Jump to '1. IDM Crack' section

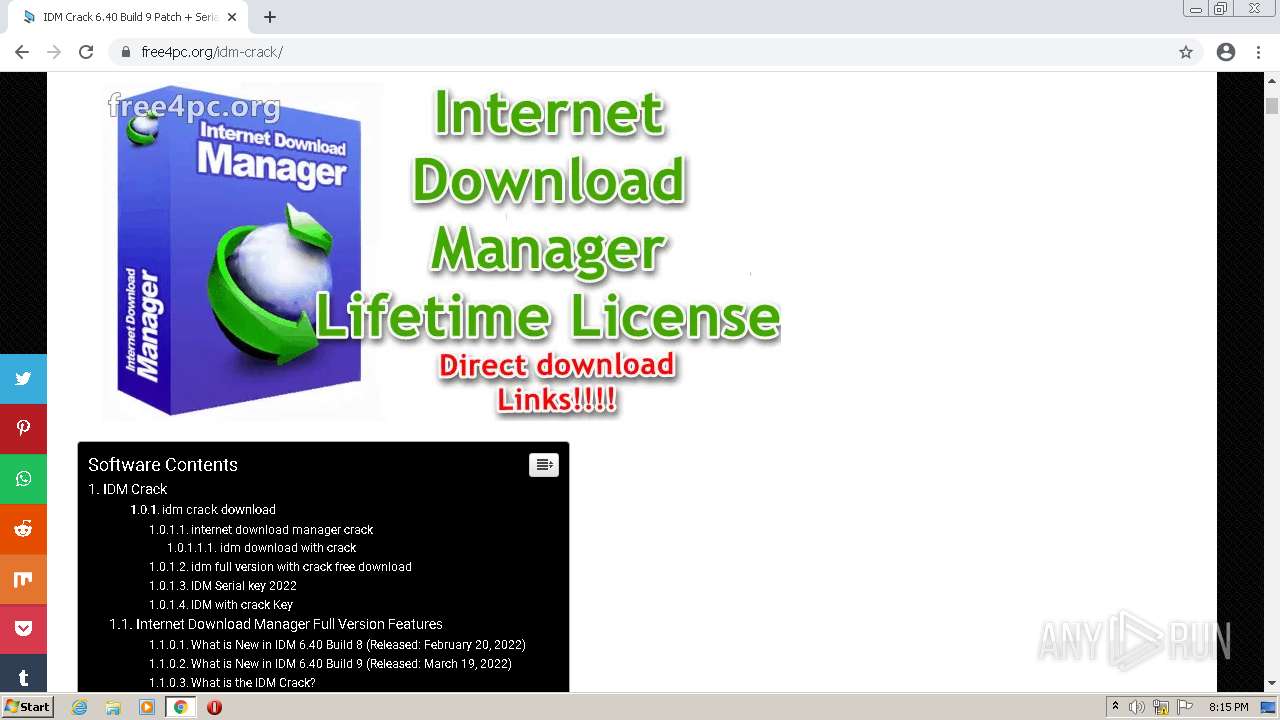[x=127, y=489]
